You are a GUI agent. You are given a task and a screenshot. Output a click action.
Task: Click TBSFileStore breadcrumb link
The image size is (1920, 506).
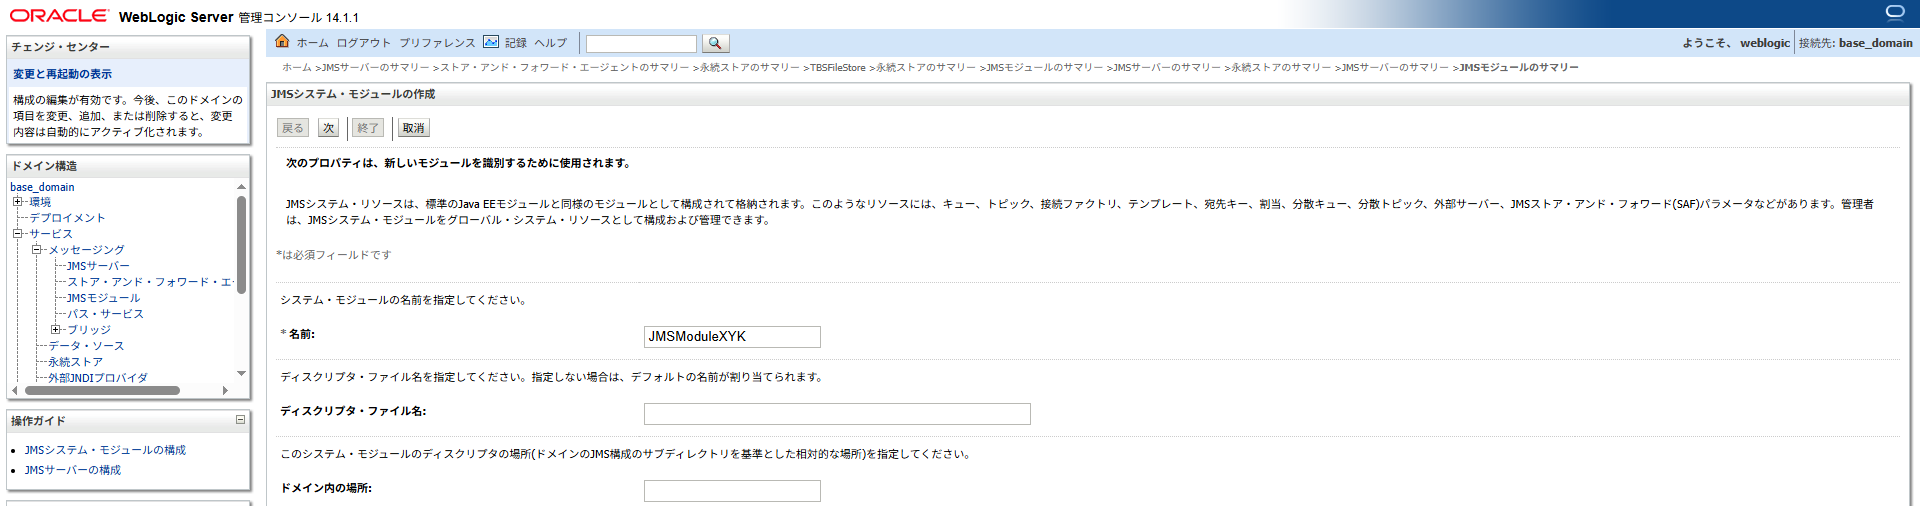coord(838,68)
